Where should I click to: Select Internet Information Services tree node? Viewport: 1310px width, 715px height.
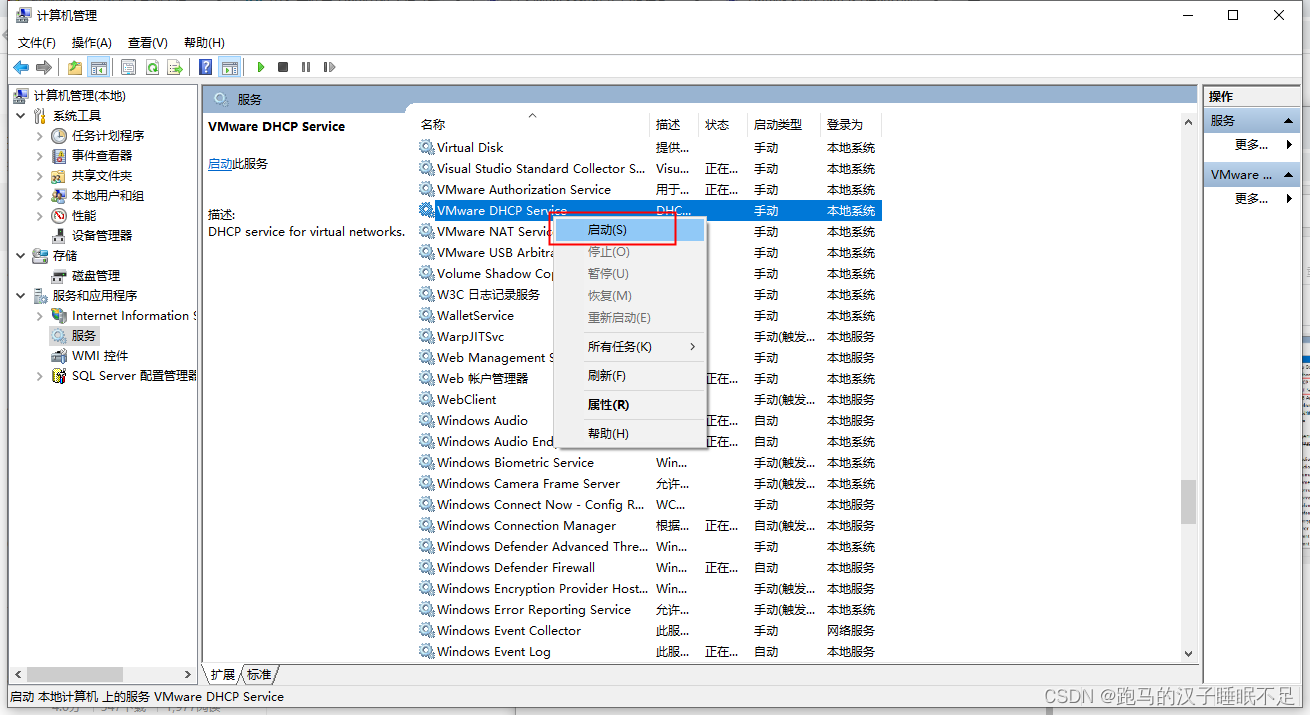click(134, 315)
